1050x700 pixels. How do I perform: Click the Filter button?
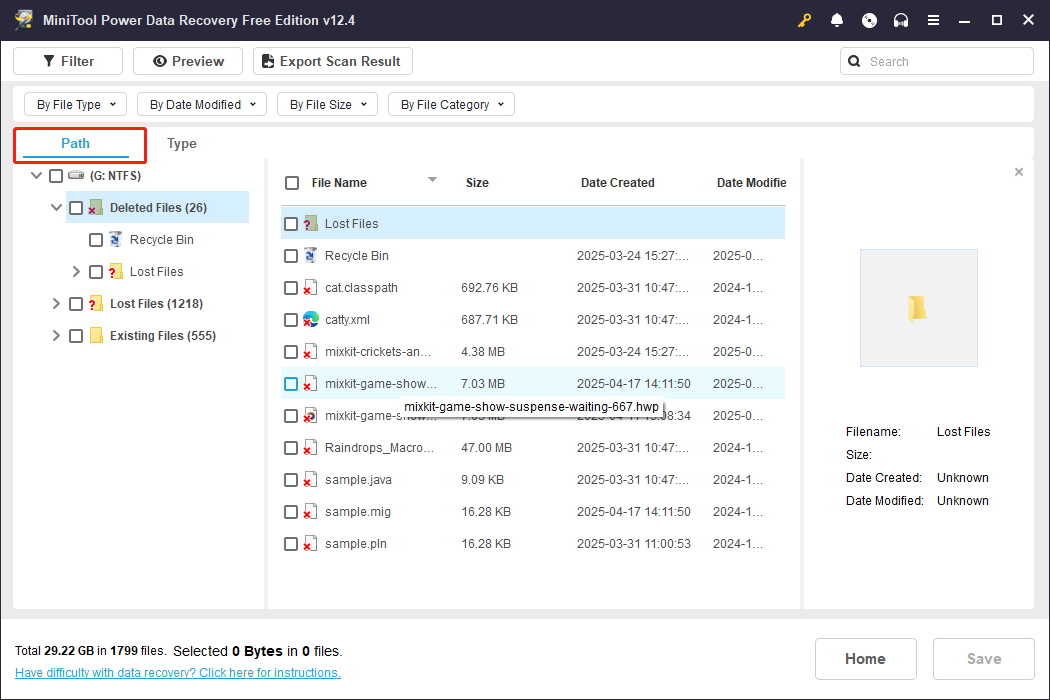coord(68,61)
